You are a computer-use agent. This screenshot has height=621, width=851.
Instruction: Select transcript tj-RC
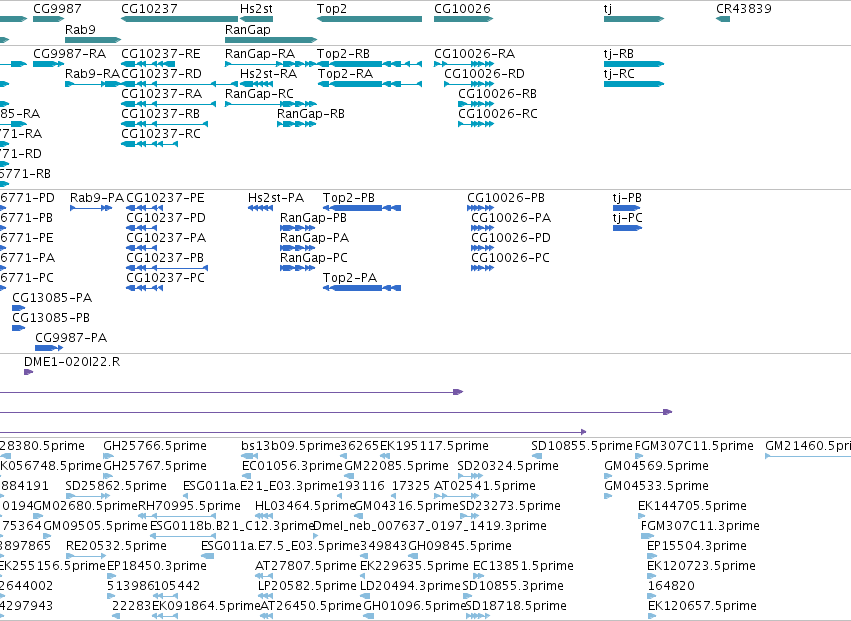coord(619,74)
